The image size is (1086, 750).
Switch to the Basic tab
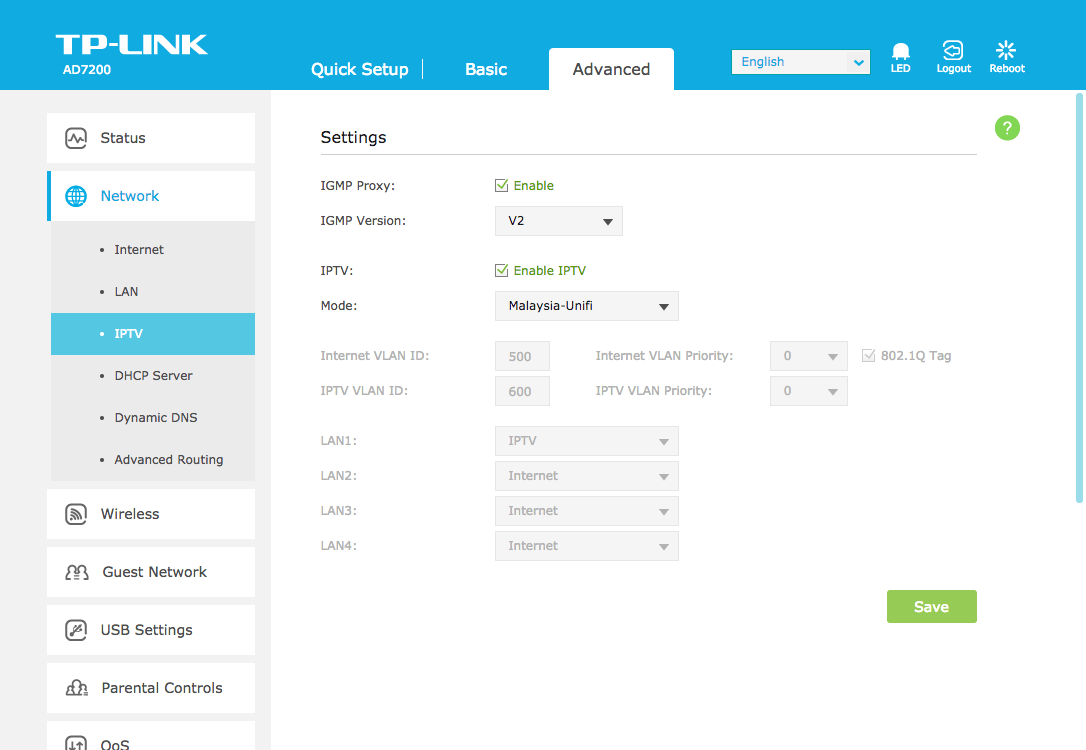486,69
